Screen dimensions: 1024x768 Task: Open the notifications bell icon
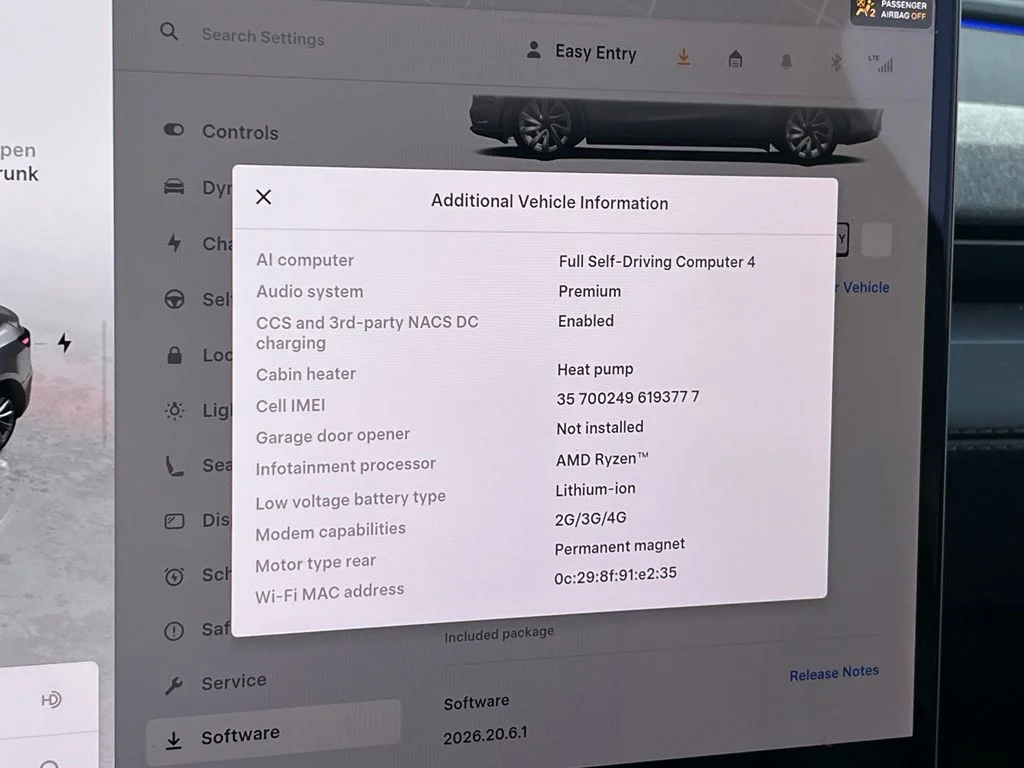786,61
